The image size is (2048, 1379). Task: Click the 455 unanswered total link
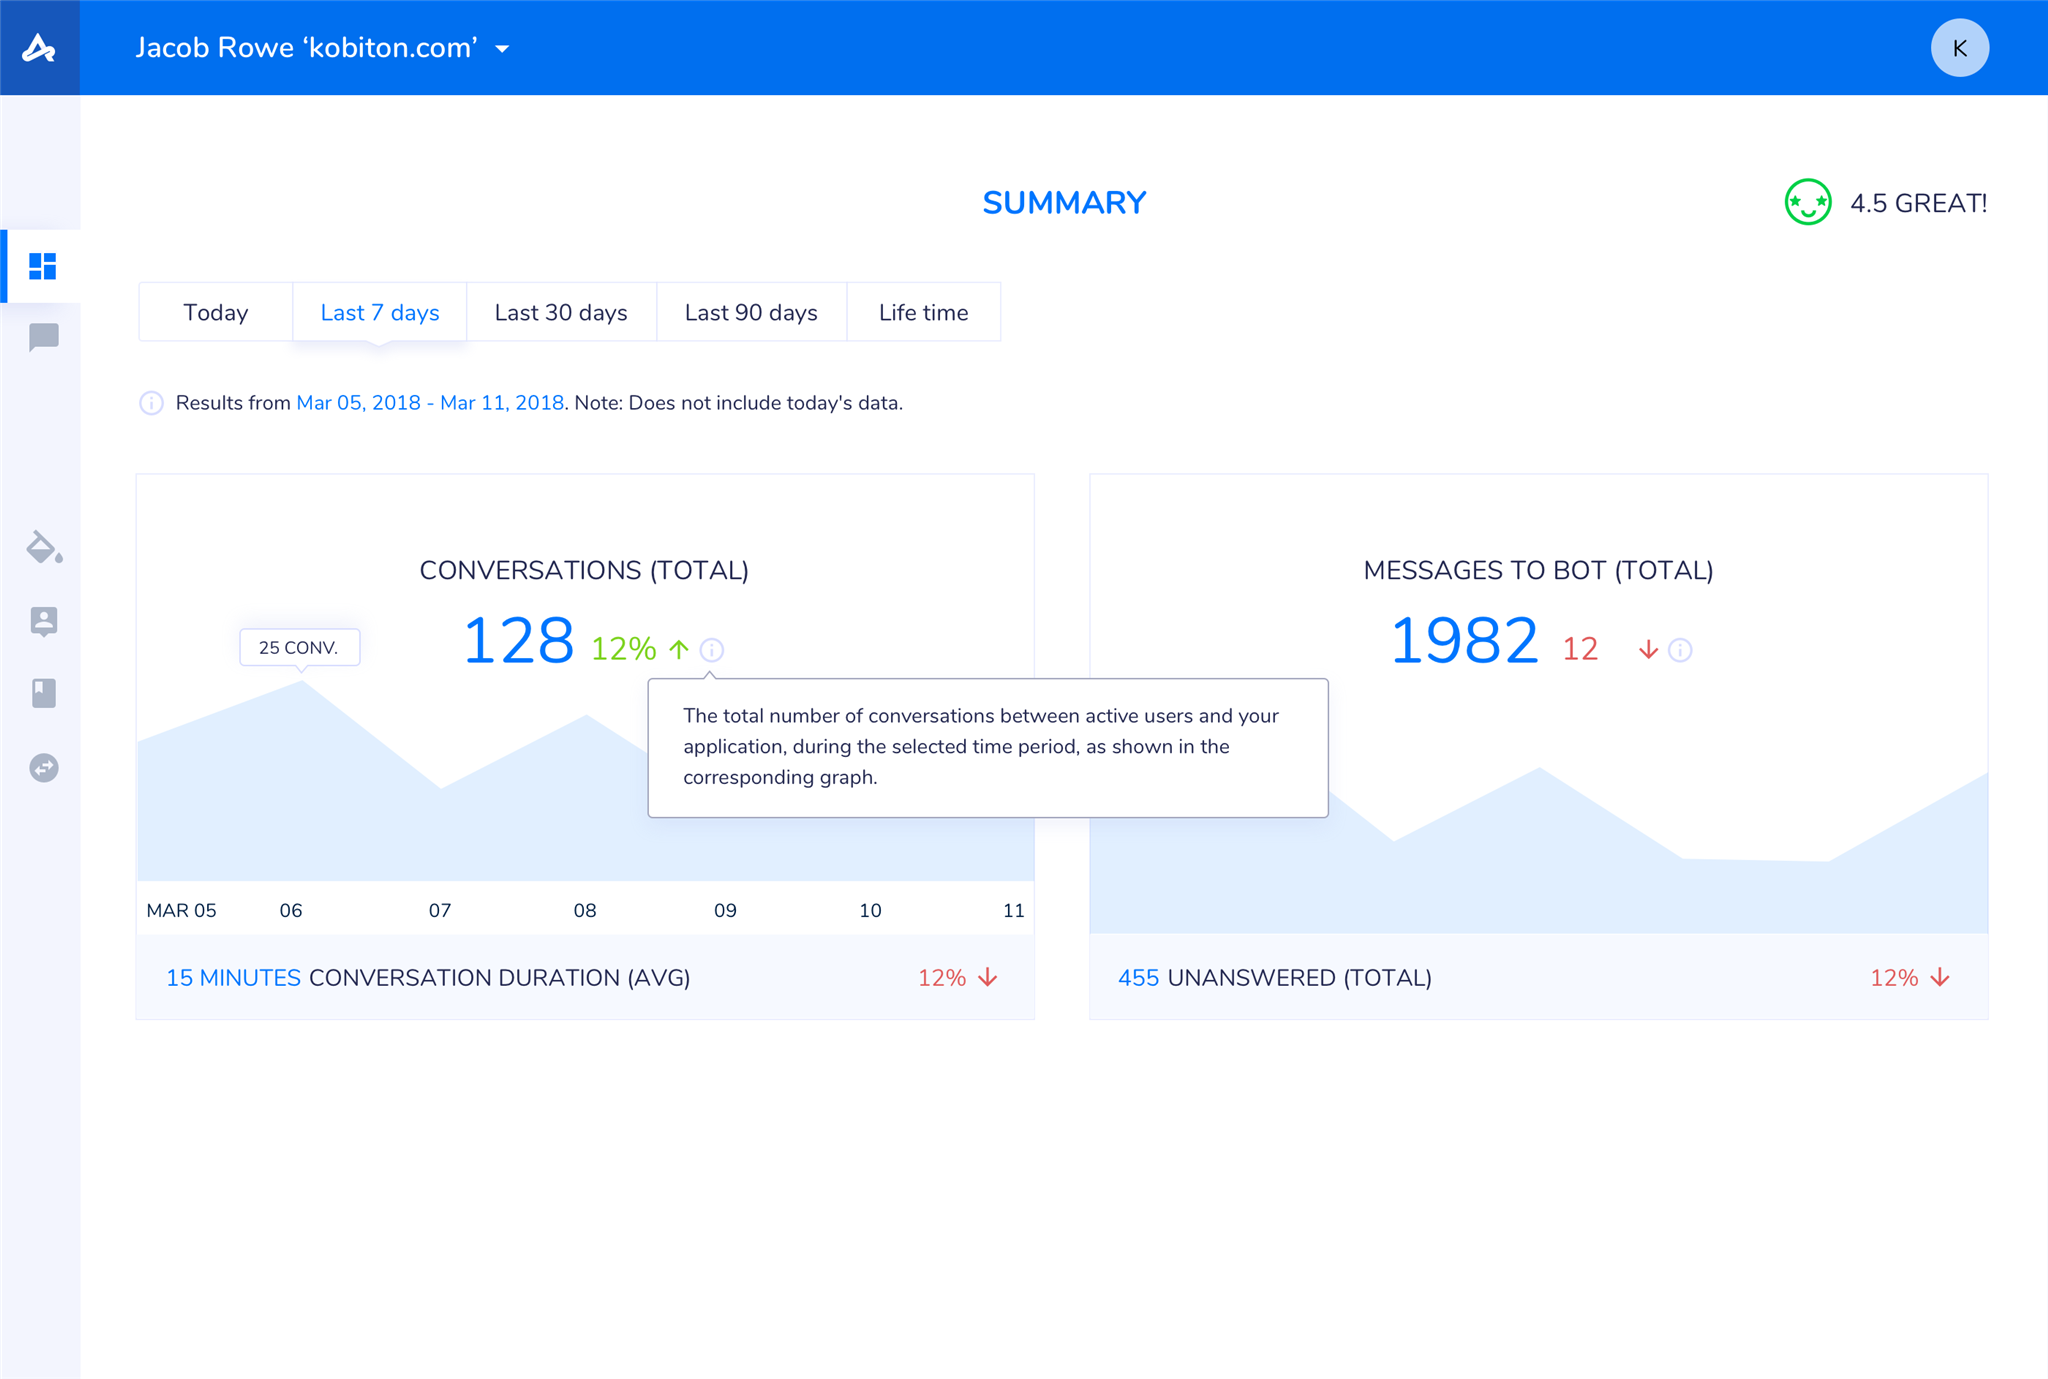tap(1138, 978)
